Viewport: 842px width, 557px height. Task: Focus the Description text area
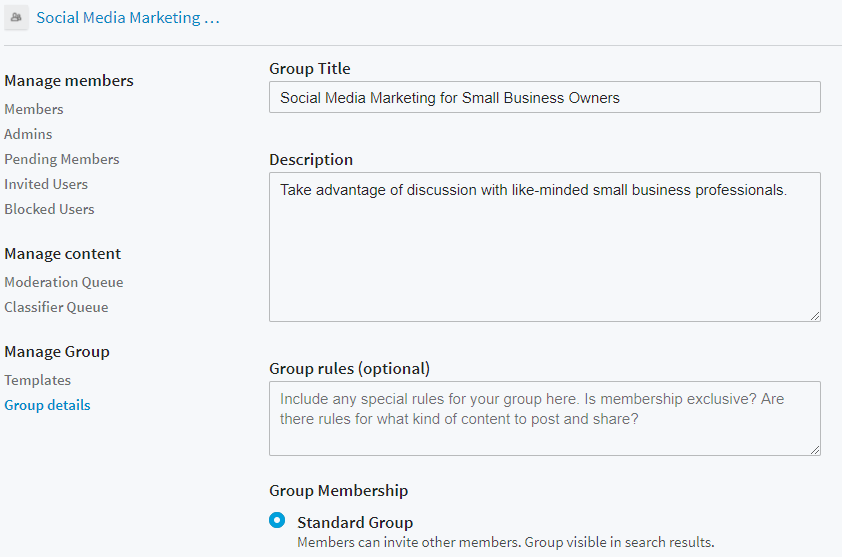[544, 247]
